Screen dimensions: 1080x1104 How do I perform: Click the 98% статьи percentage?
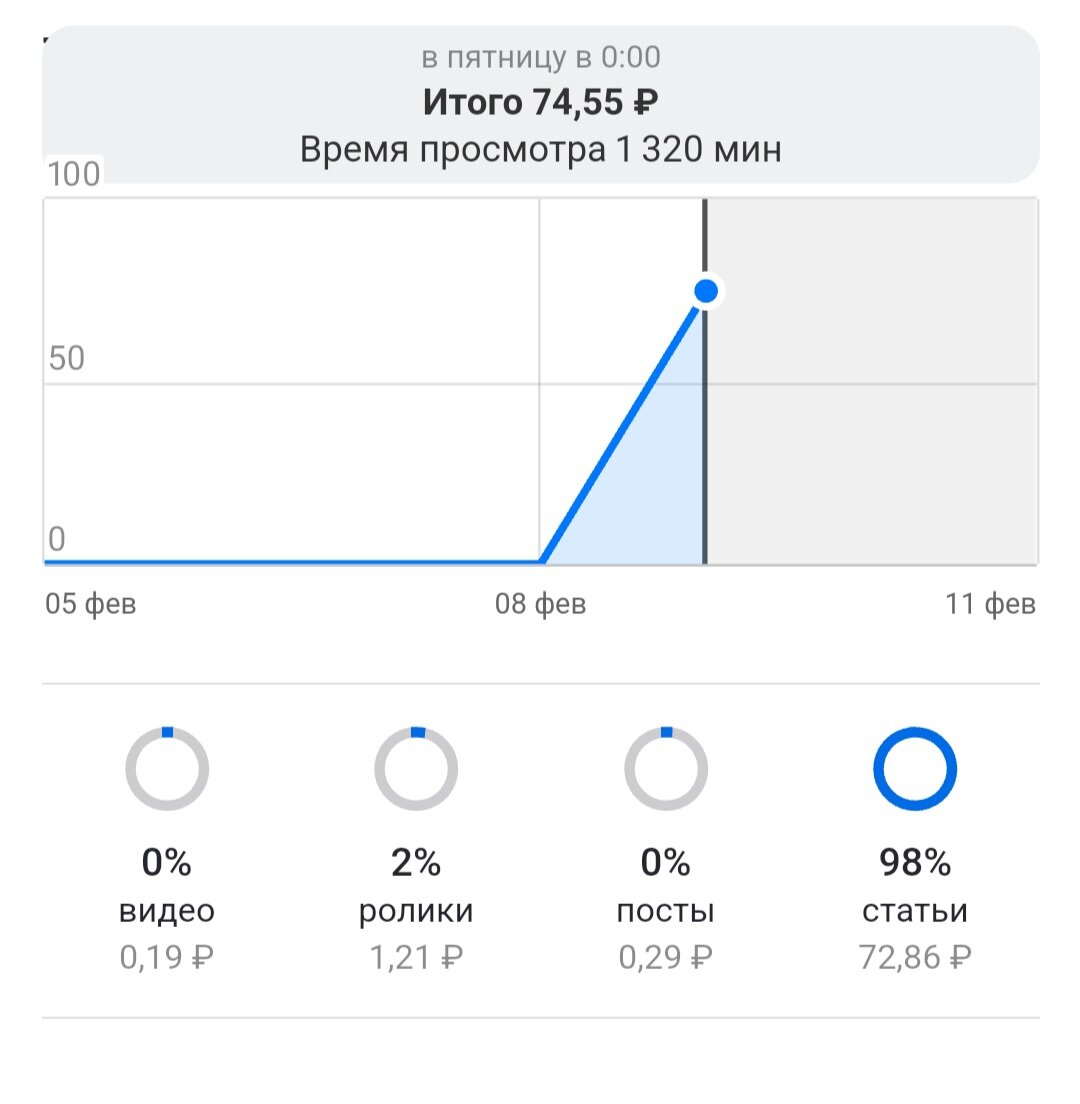click(x=915, y=862)
